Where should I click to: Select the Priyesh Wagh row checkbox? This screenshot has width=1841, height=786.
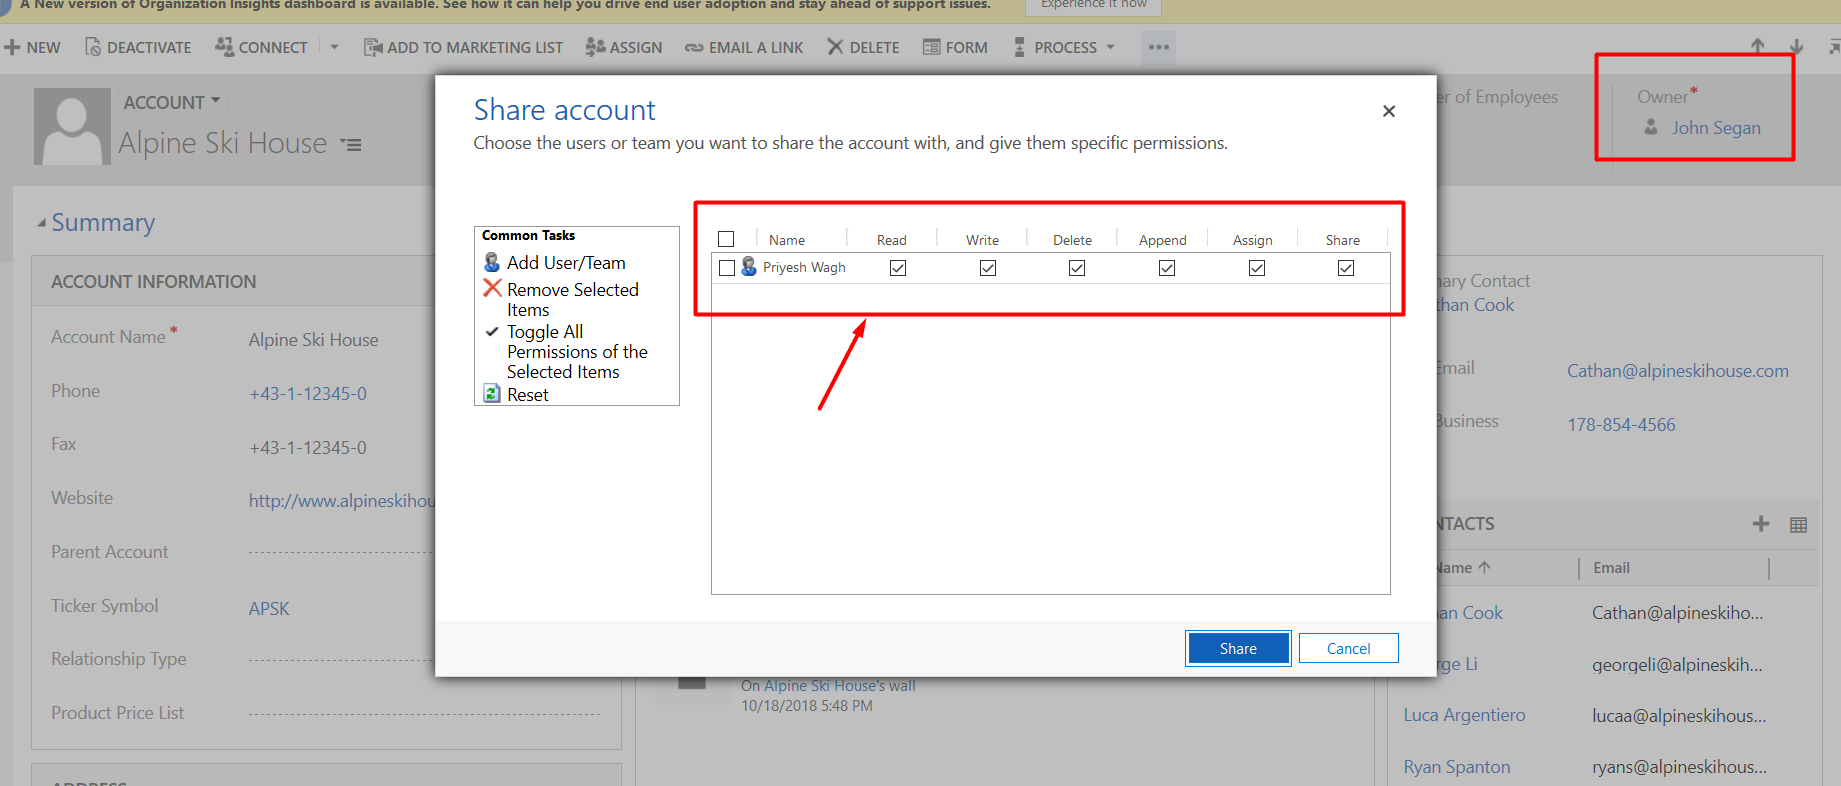[x=727, y=268]
